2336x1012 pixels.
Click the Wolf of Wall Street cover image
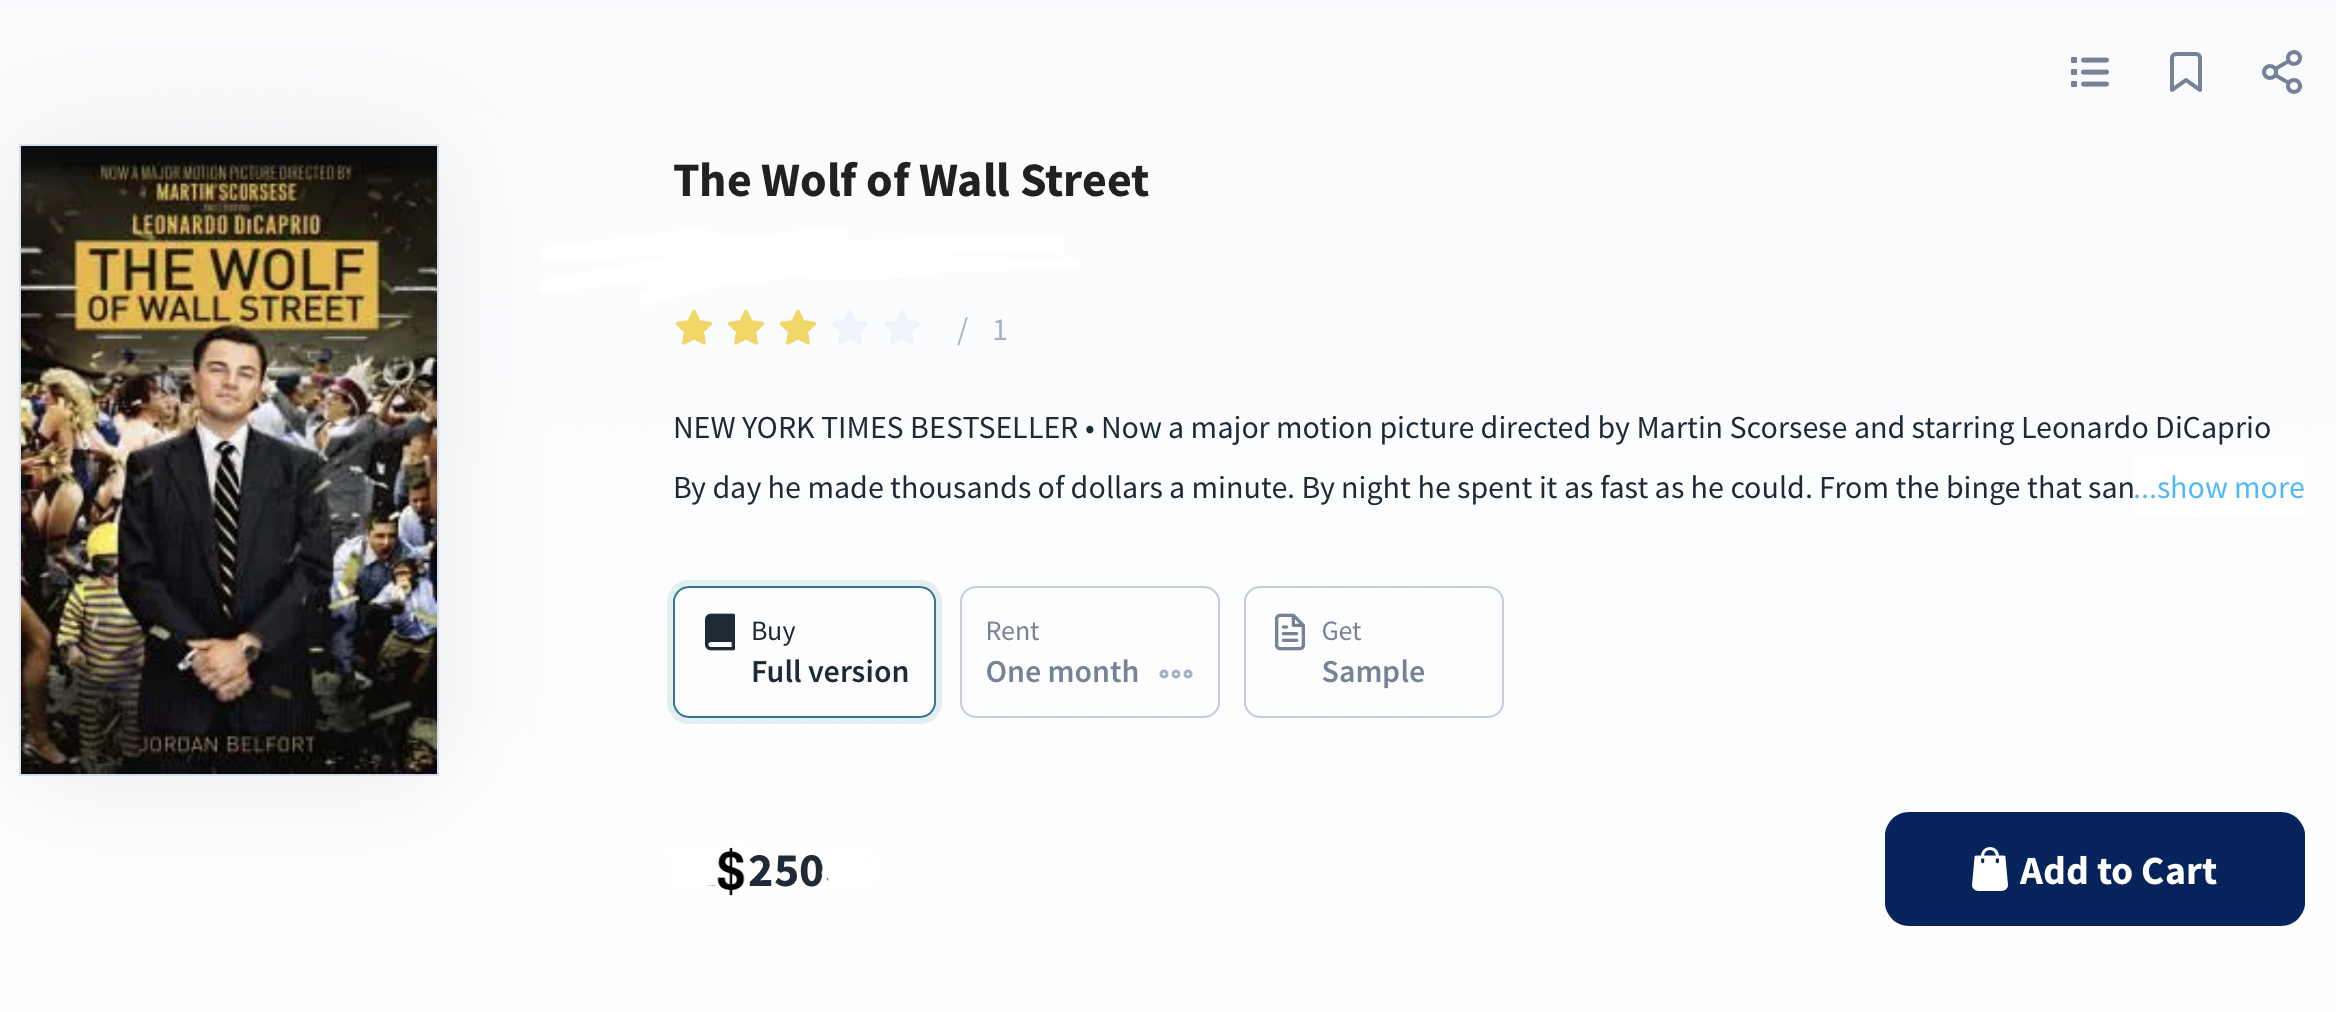(229, 460)
